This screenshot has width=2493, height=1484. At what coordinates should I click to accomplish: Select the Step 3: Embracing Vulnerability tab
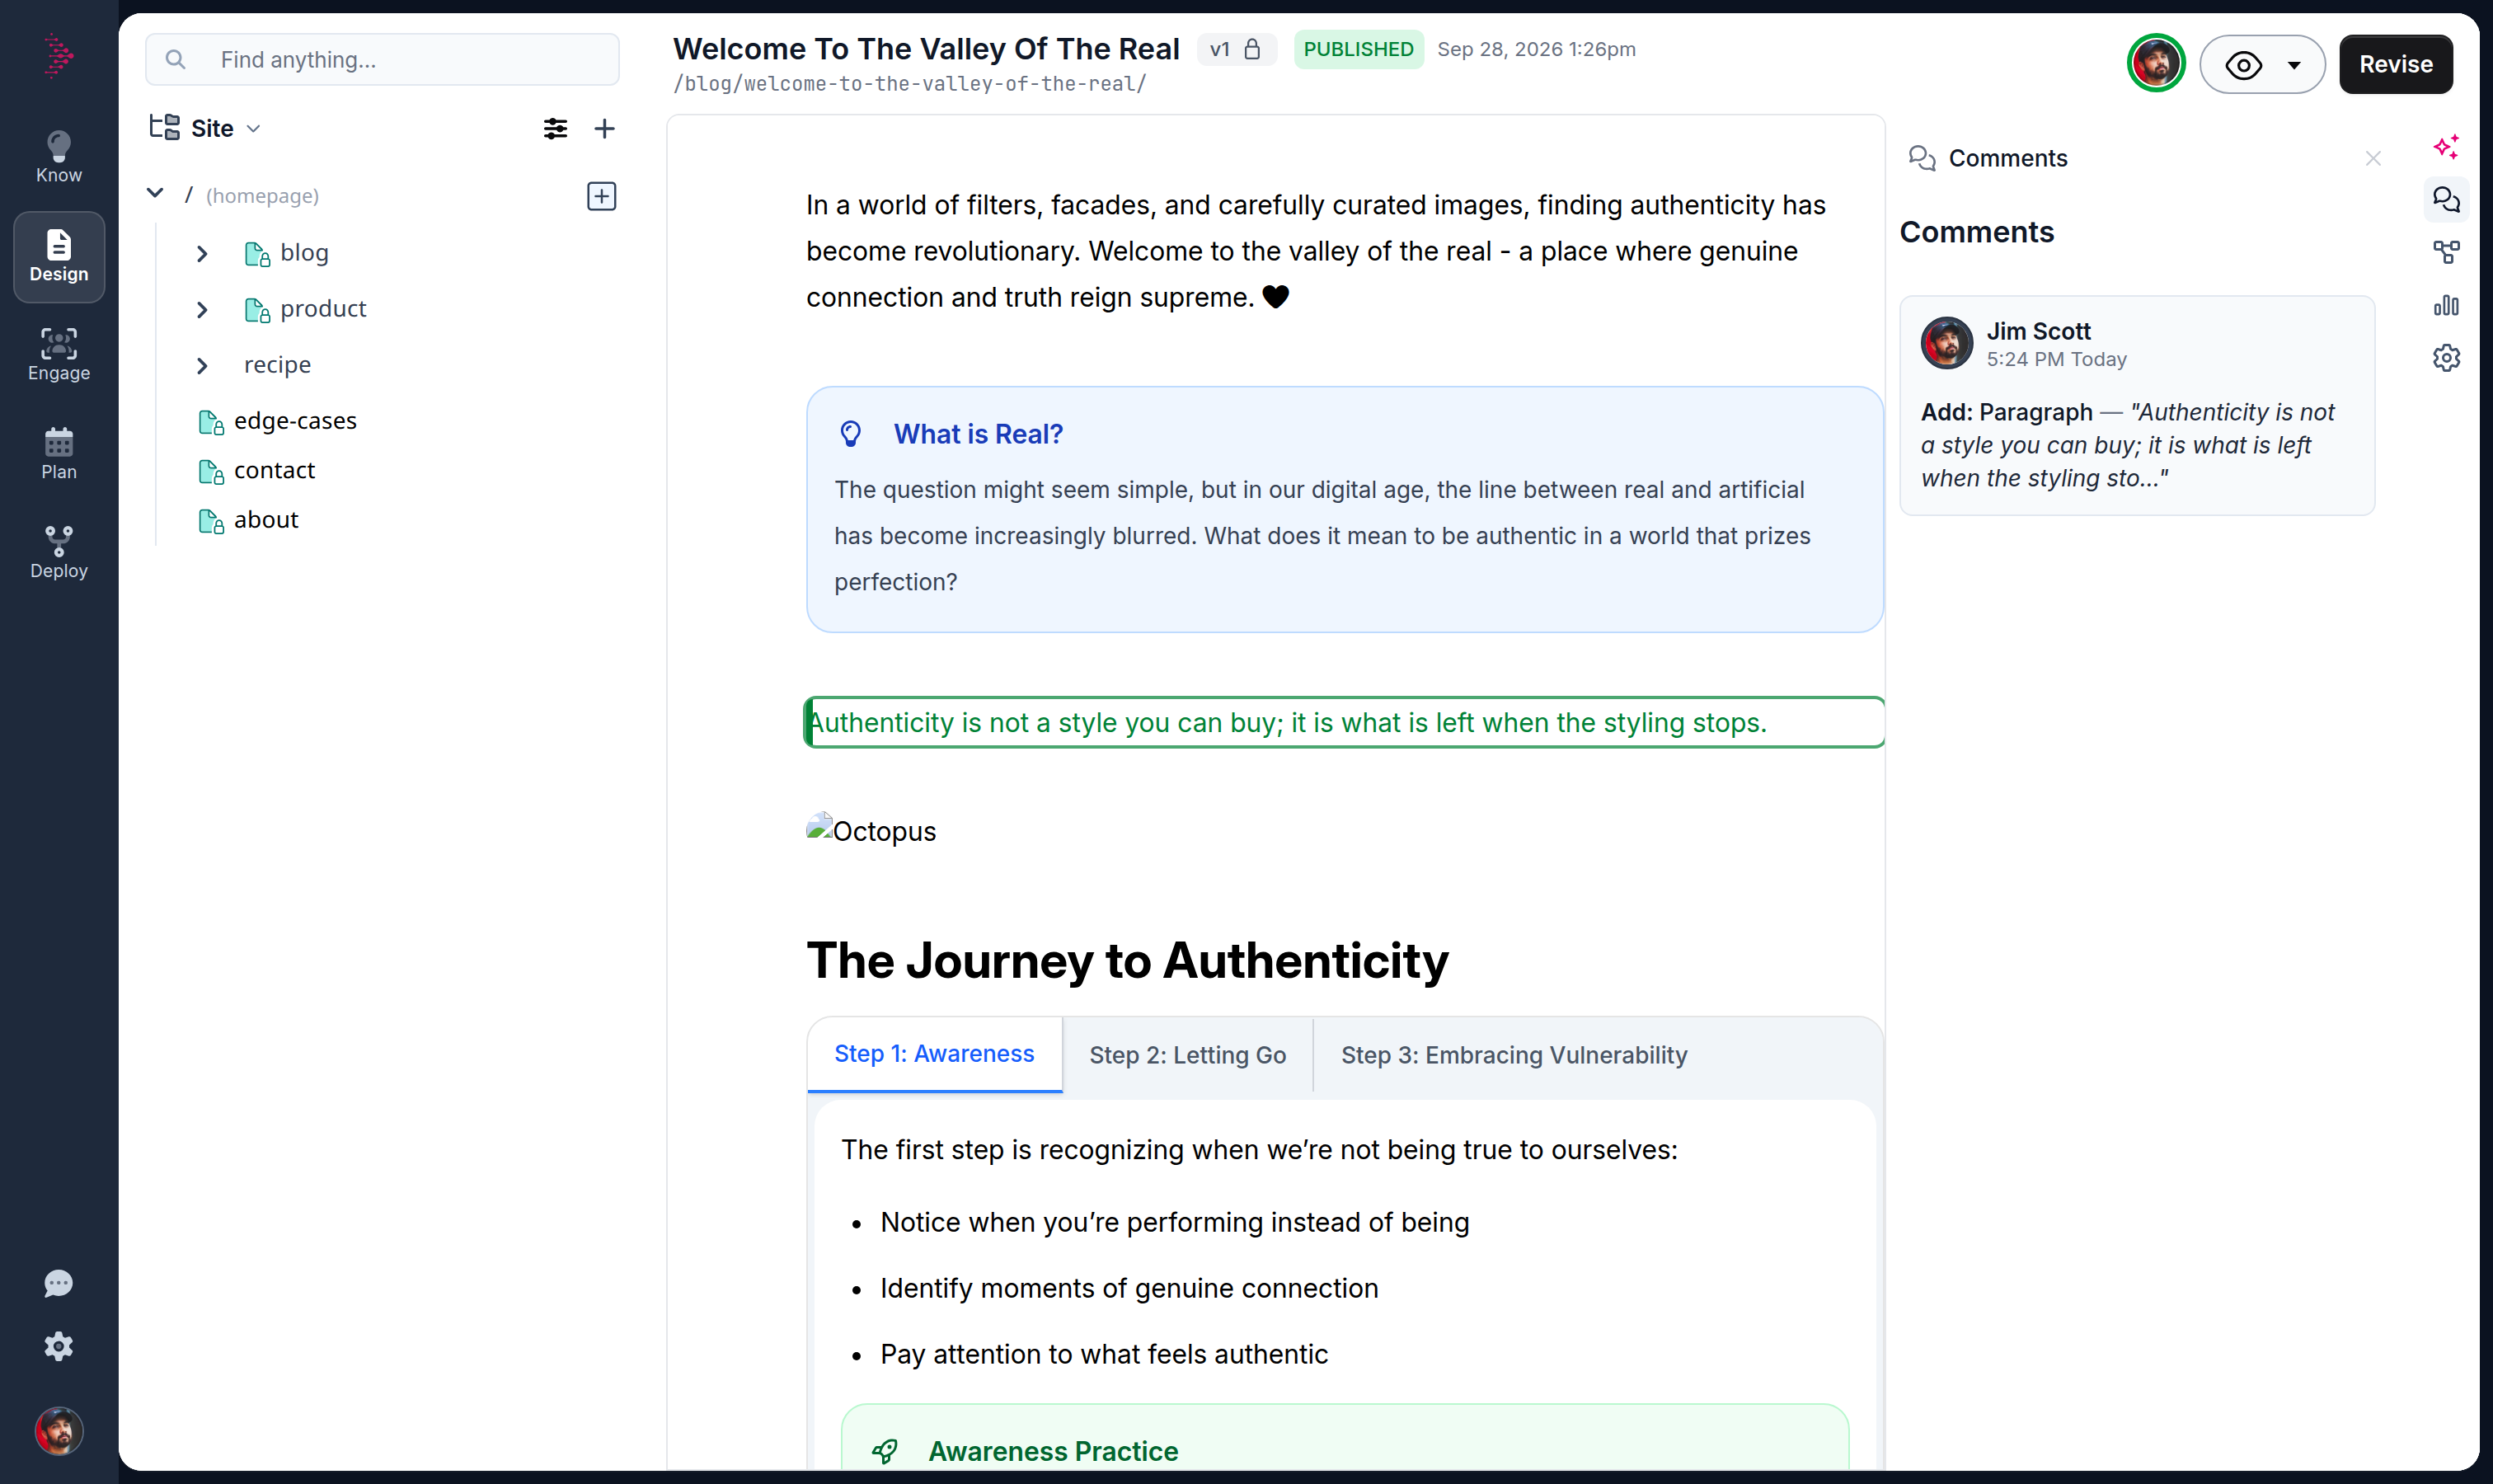pyautogui.click(x=1513, y=1055)
